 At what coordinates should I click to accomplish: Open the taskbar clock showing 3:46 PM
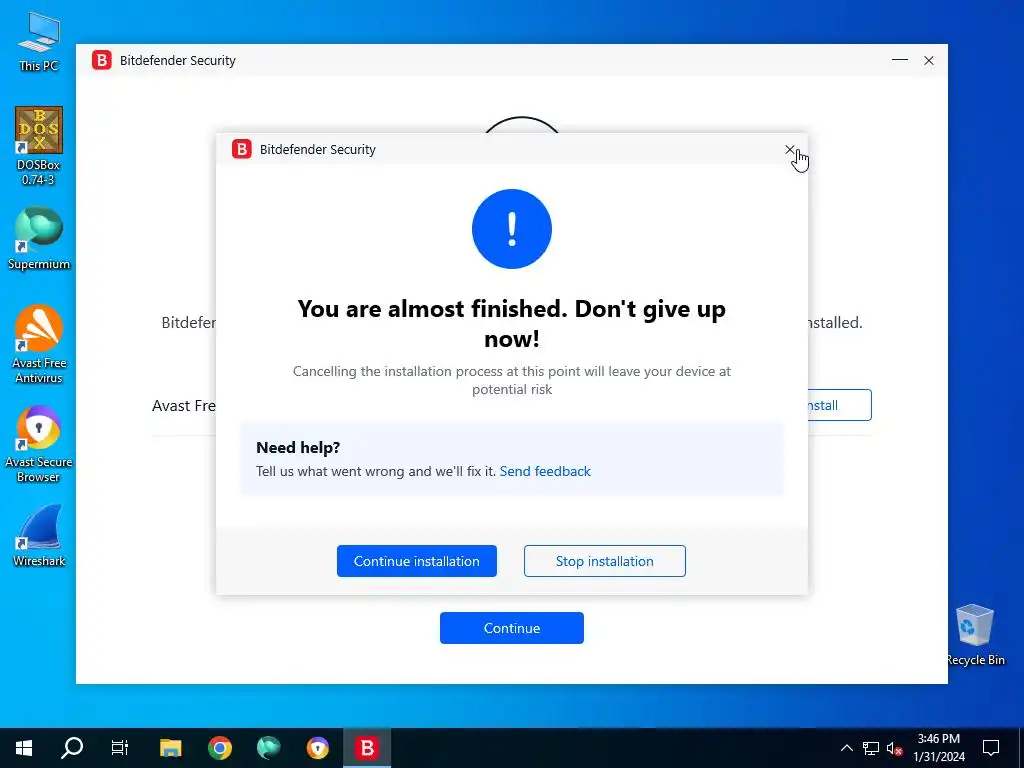939,748
